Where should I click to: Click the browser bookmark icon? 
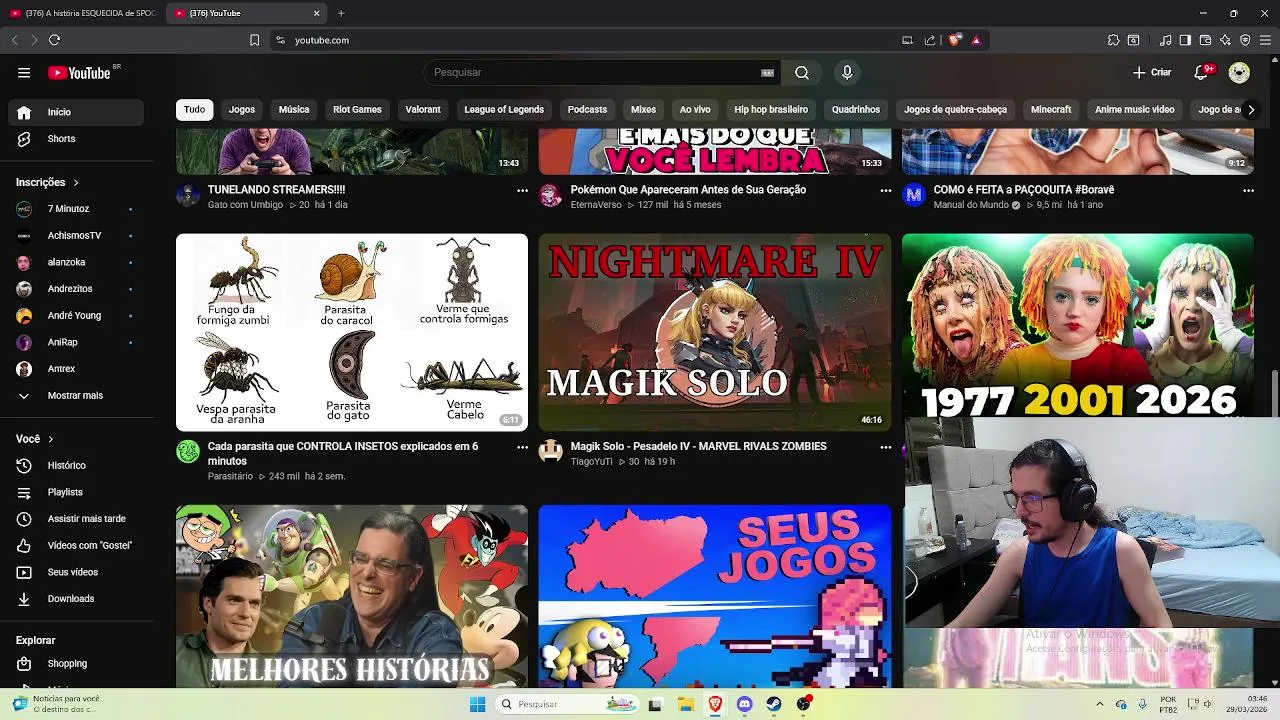click(x=254, y=40)
